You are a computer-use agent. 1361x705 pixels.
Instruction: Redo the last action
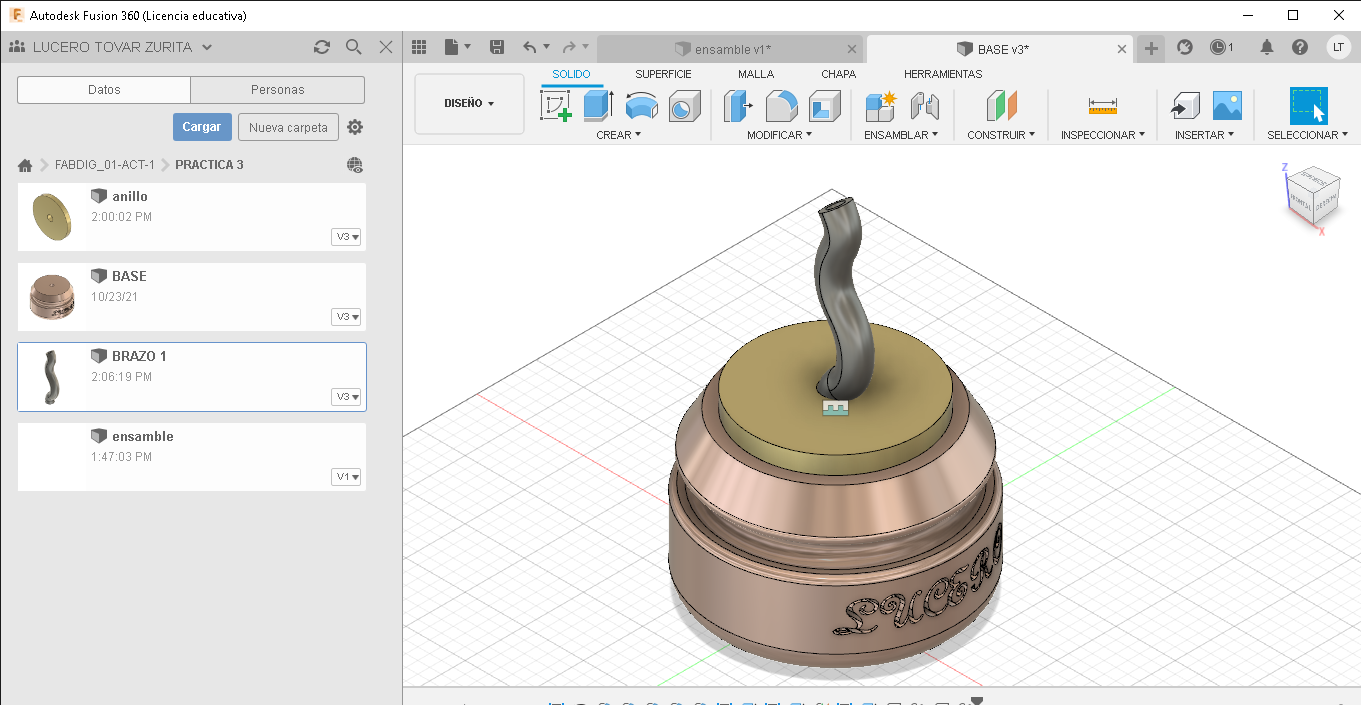(x=568, y=47)
